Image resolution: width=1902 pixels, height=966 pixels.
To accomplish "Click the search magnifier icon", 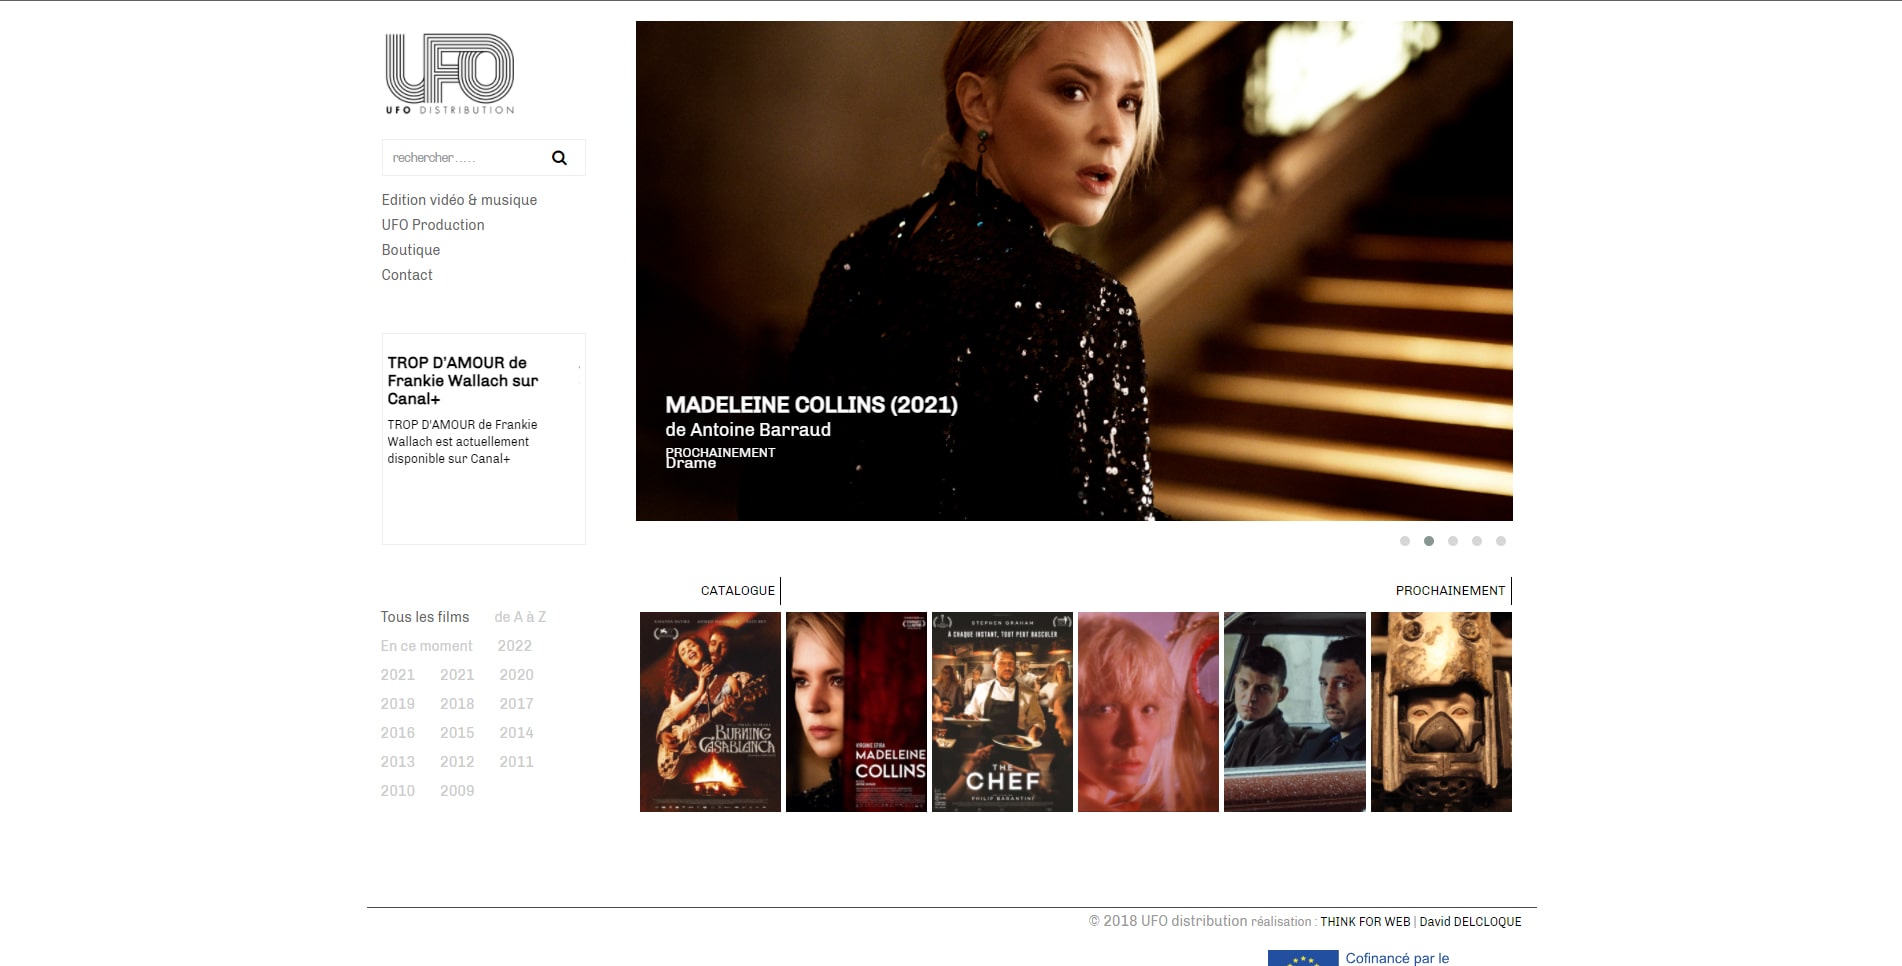I will tap(559, 158).
